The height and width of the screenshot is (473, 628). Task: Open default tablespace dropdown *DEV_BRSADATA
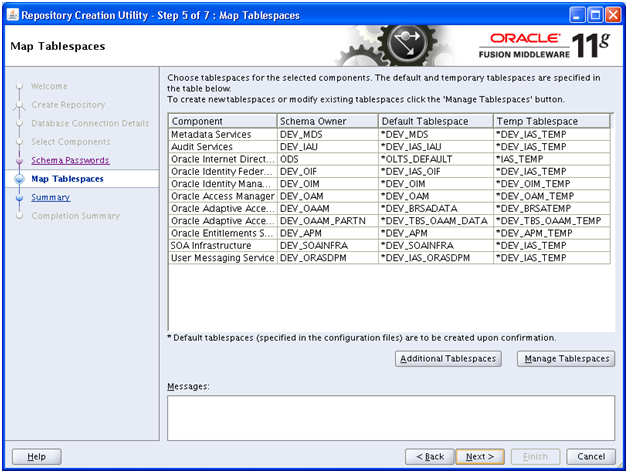pos(436,209)
